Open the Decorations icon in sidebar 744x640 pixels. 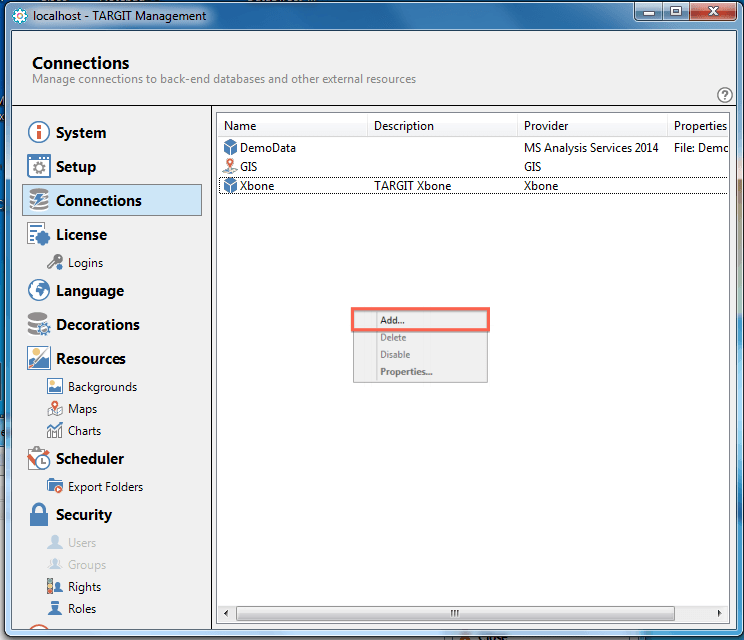[39, 325]
